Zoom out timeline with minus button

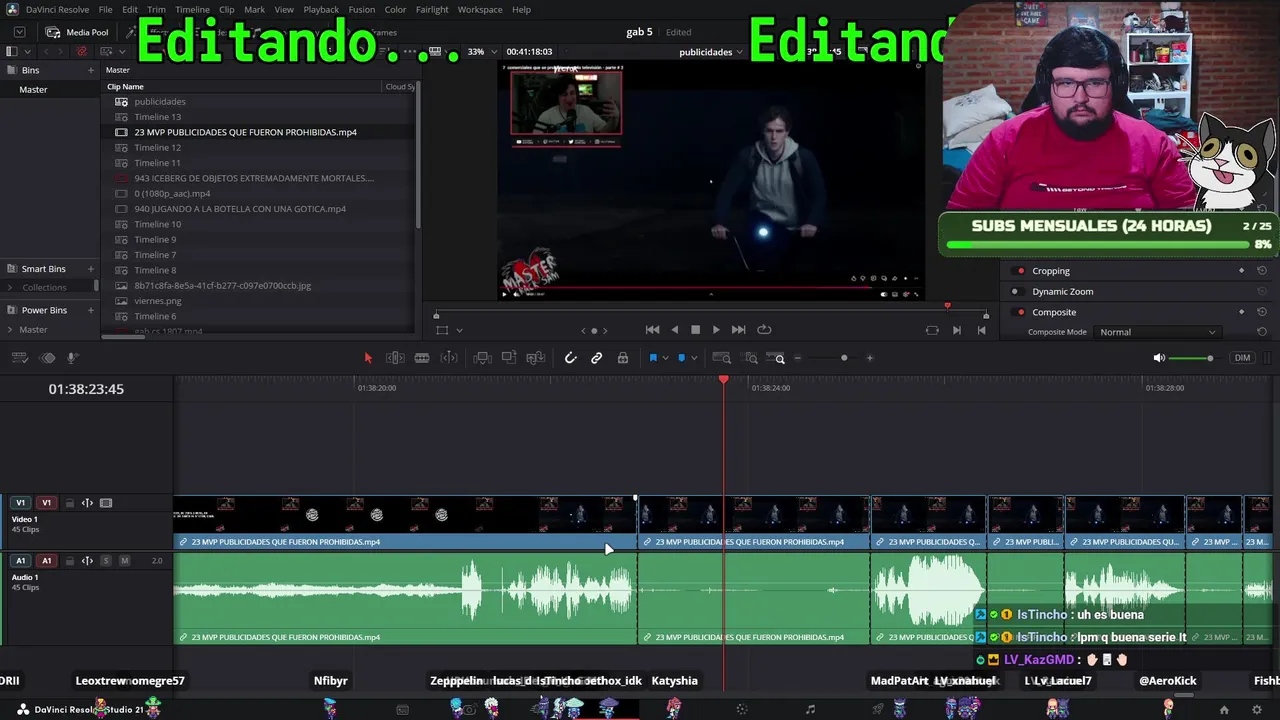click(x=797, y=358)
